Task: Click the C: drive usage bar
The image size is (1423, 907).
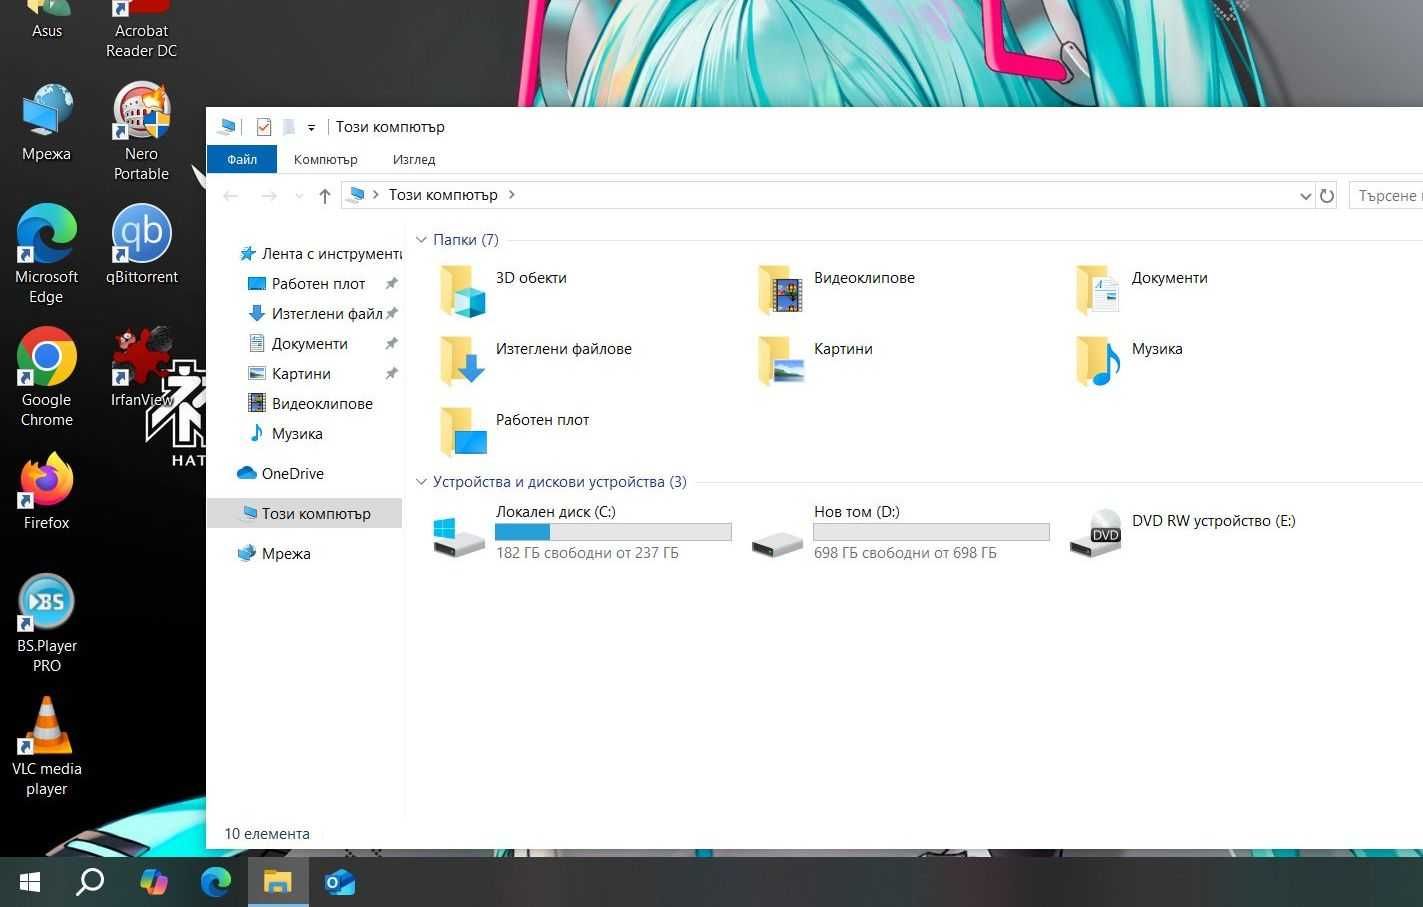Action: click(613, 532)
